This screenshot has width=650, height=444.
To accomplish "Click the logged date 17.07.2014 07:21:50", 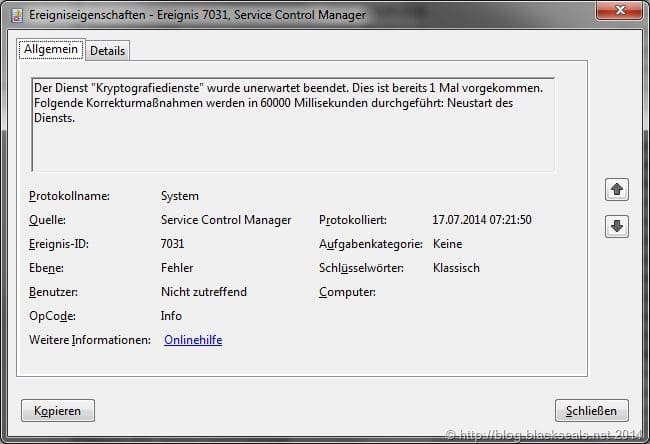I will [482, 220].
